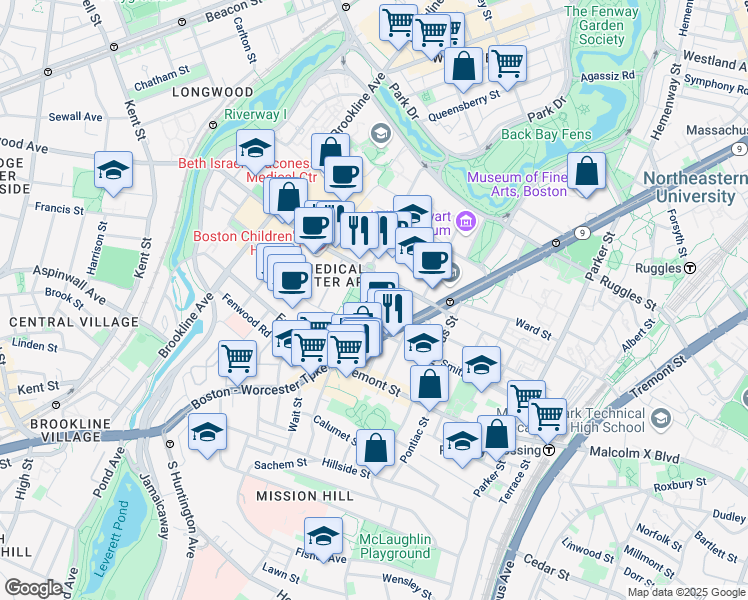Select the coffee marker below Gardner Museum
The height and width of the screenshot is (600, 748).
(x=433, y=265)
